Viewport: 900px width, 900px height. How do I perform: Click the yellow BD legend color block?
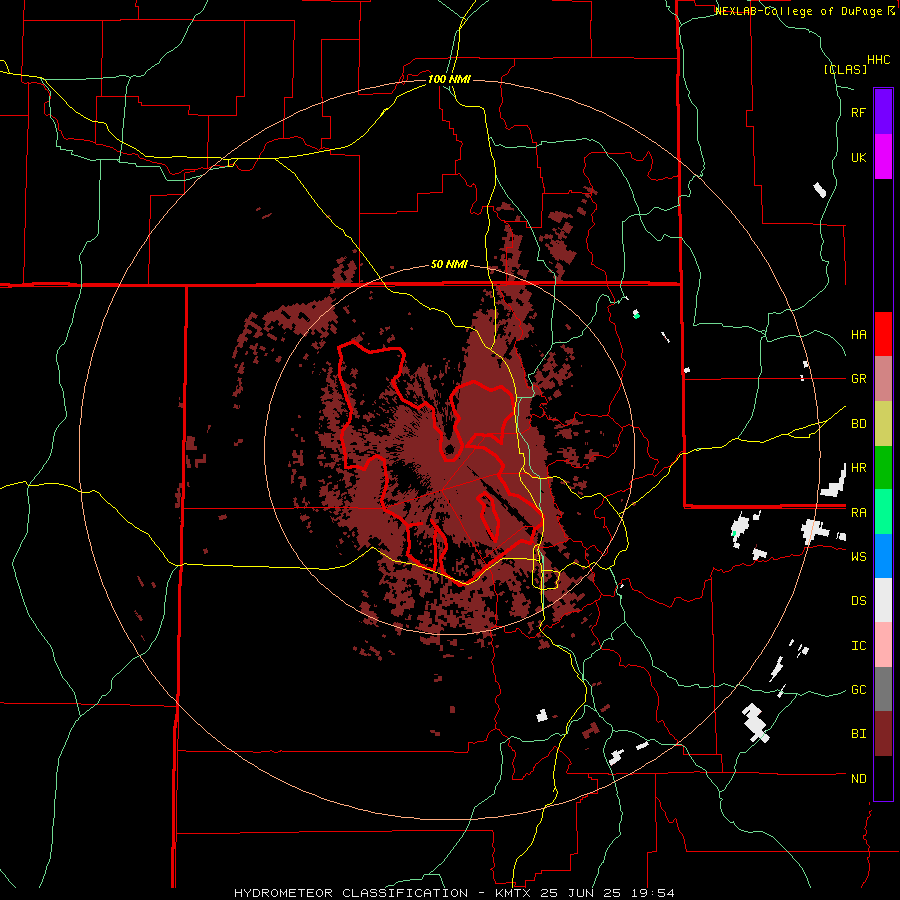[883, 424]
